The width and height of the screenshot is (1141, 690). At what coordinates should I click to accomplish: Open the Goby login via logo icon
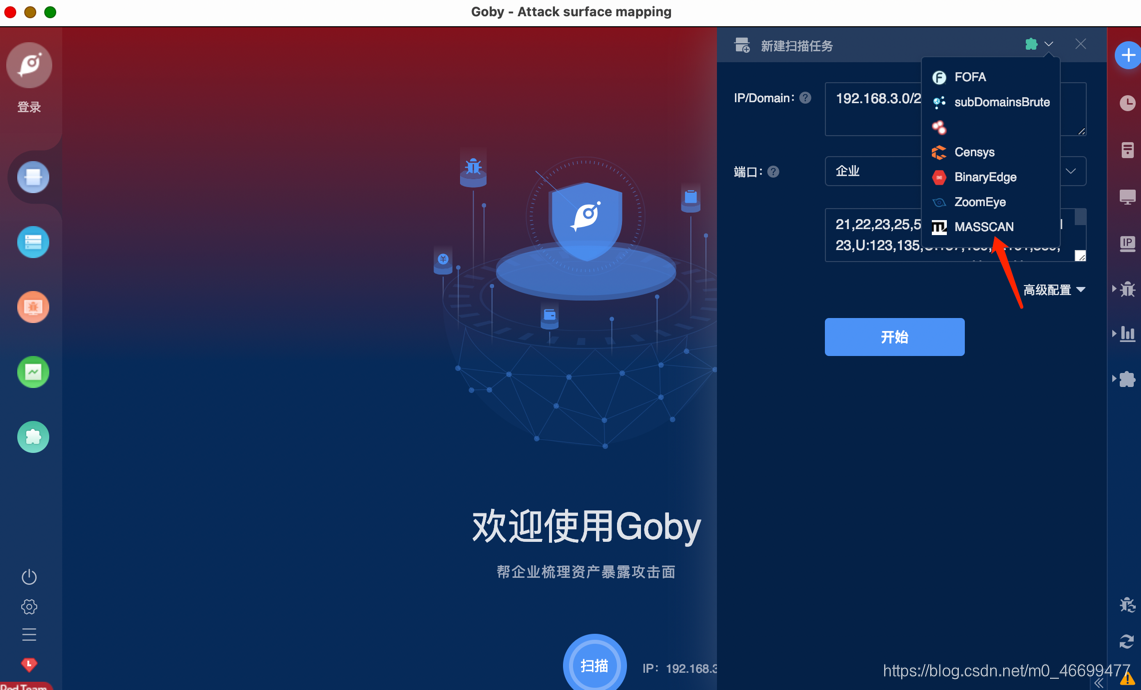(x=31, y=64)
